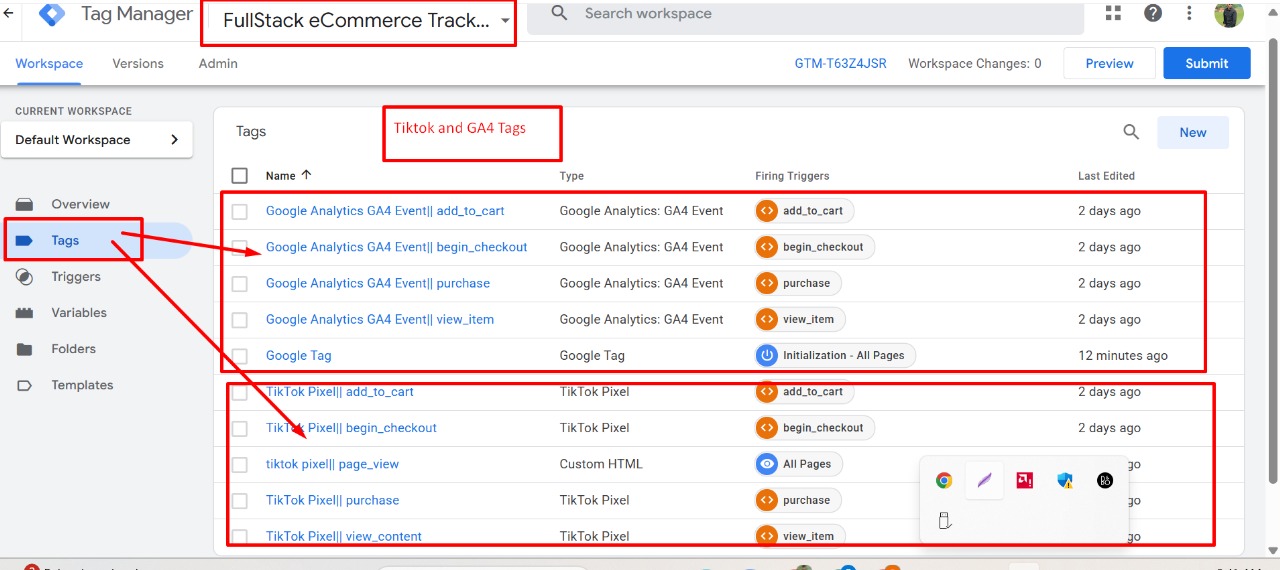Check GA4 Event add_to_cart tag checkbox

[239, 211]
